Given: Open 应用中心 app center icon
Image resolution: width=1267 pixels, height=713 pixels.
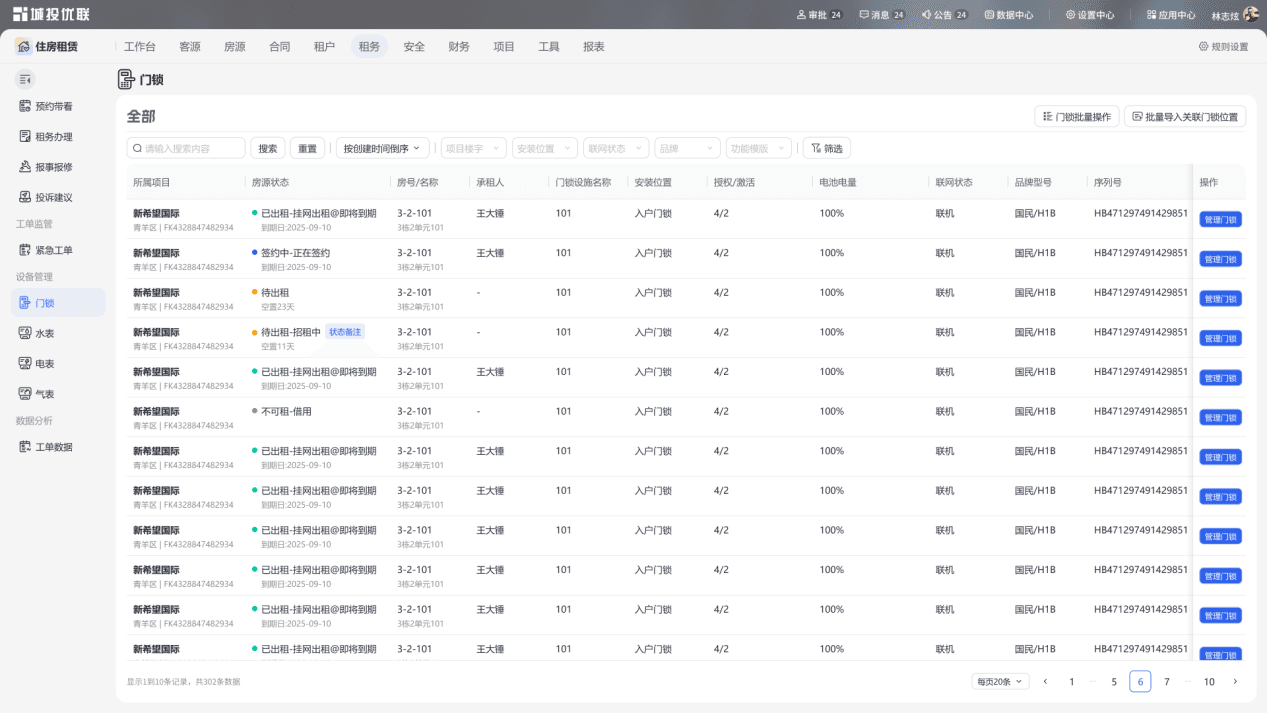Looking at the screenshot, I should point(1151,15).
